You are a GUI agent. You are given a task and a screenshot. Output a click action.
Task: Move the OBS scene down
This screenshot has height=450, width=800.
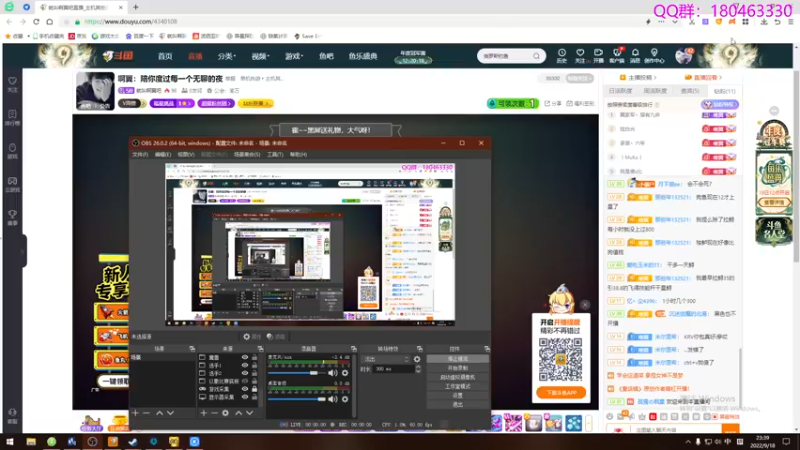click(x=170, y=413)
